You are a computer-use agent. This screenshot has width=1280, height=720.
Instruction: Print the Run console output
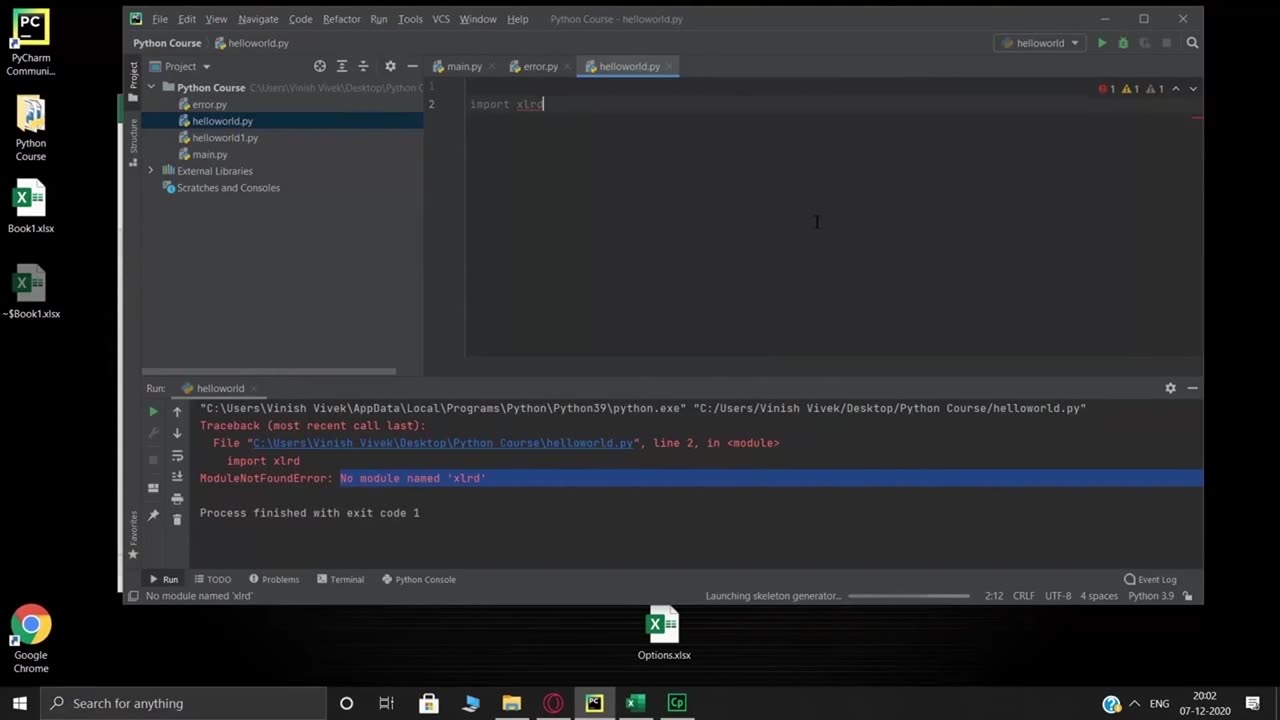[x=177, y=498]
